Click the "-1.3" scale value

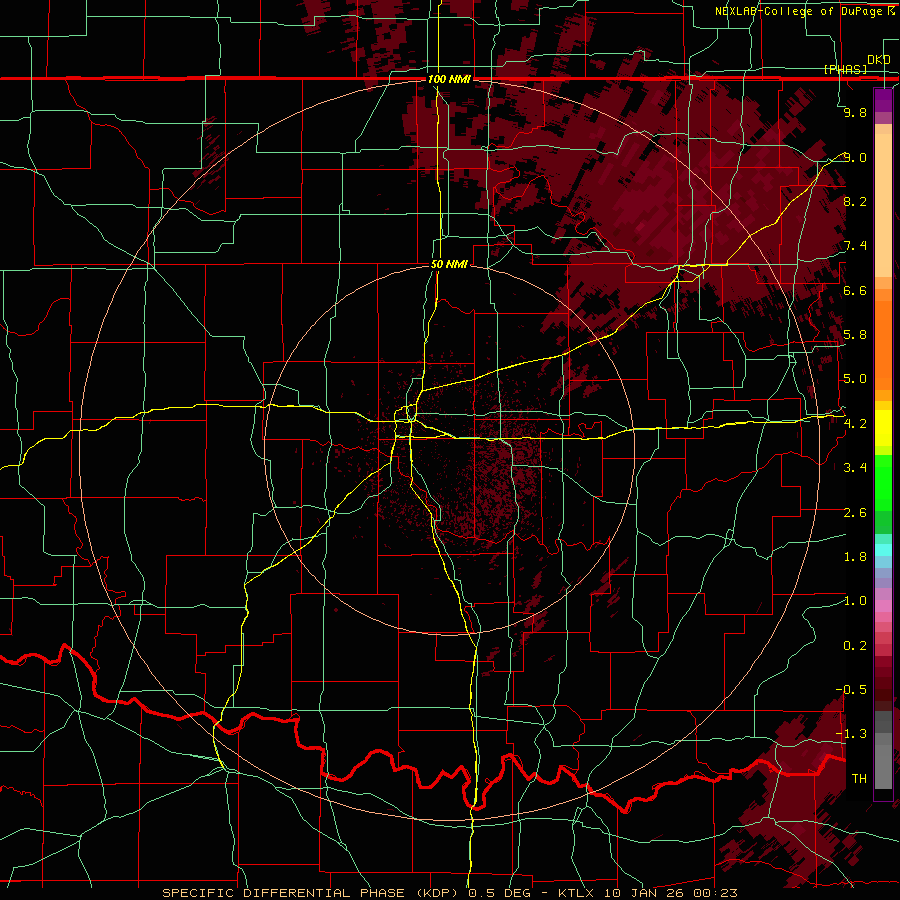[851, 734]
